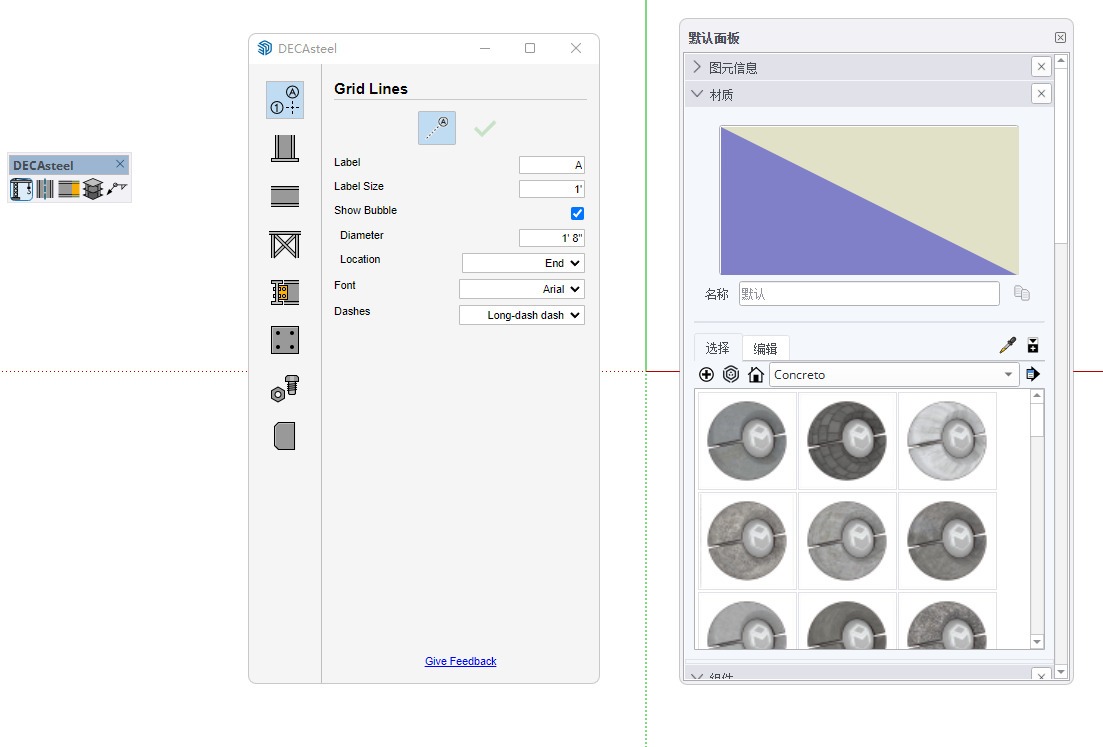
Task: Click the beam connection icon in sidebar
Action: (285, 292)
